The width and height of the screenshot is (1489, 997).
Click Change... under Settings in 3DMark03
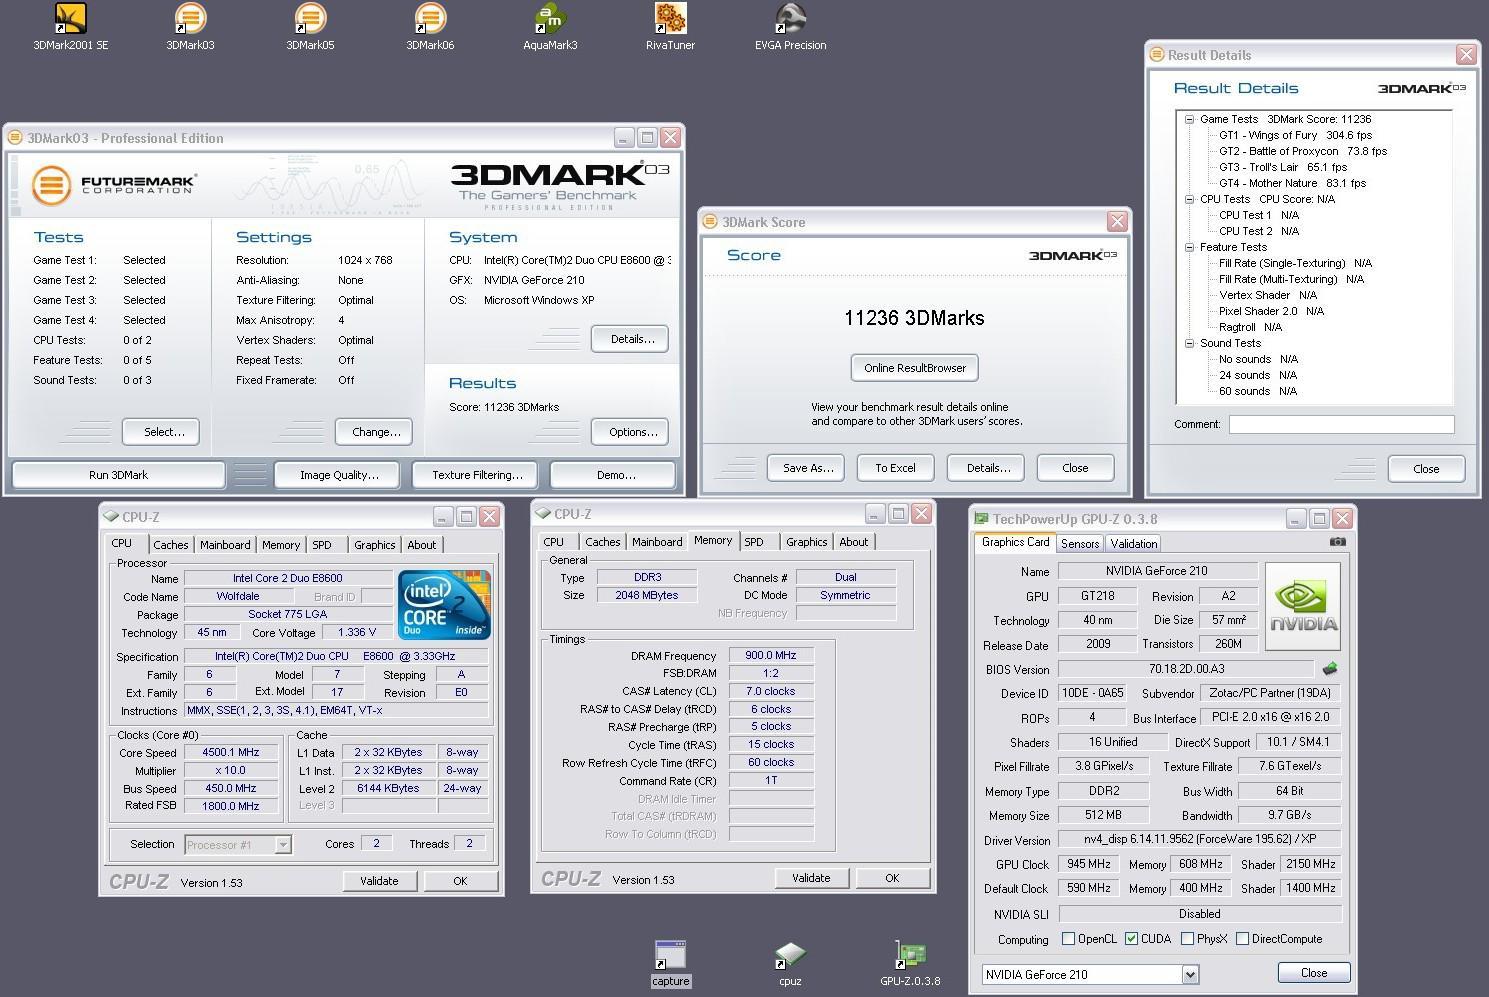tap(376, 432)
